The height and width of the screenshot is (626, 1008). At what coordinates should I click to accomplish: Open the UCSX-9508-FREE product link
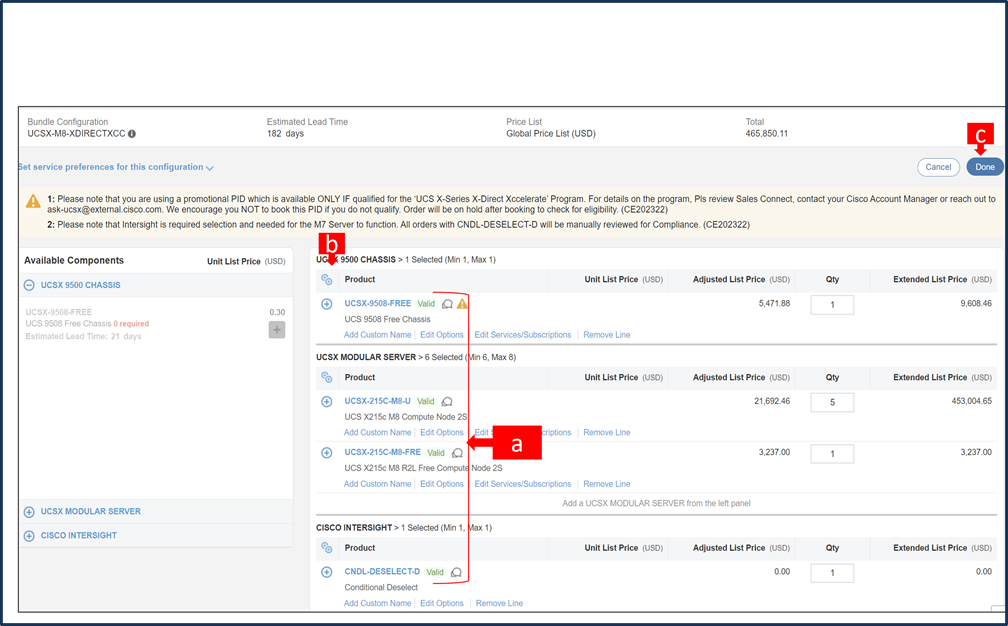(377, 303)
